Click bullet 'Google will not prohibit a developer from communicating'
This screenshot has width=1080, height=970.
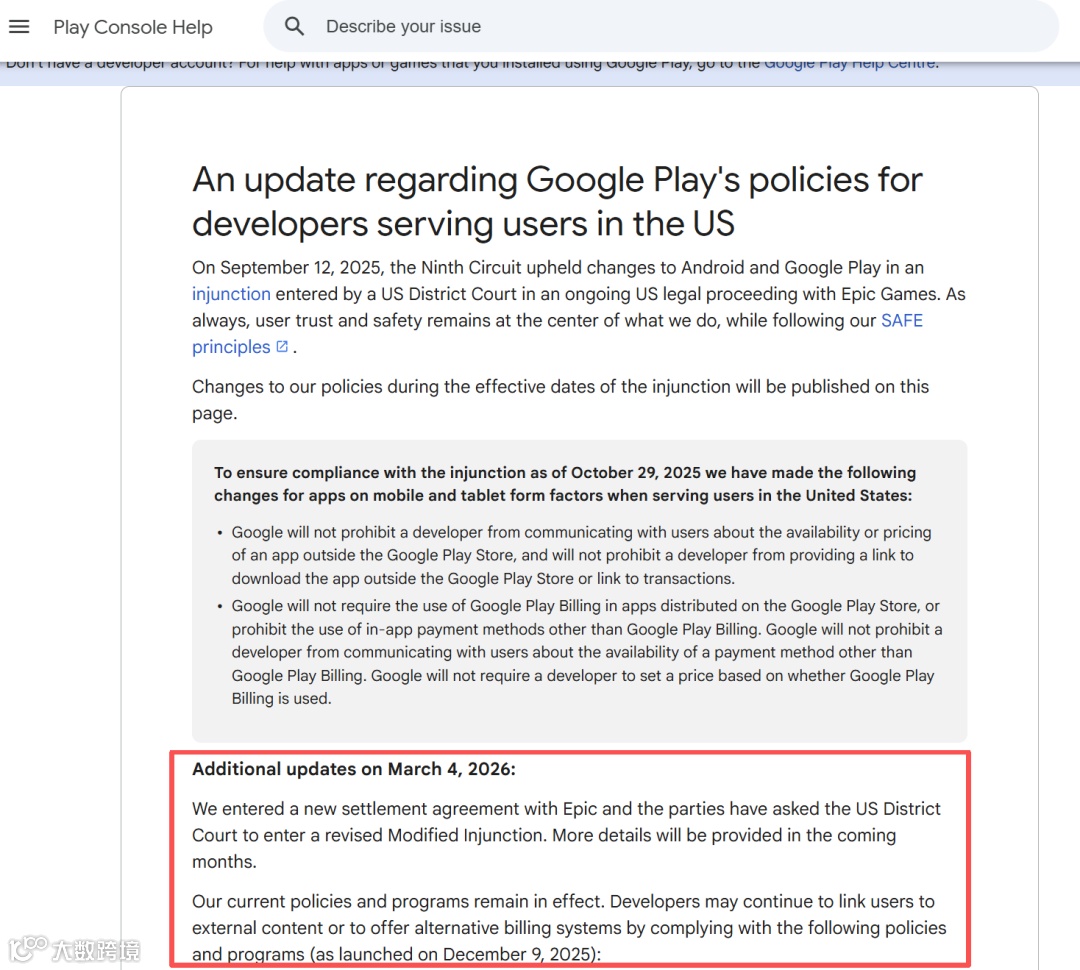(x=581, y=555)
